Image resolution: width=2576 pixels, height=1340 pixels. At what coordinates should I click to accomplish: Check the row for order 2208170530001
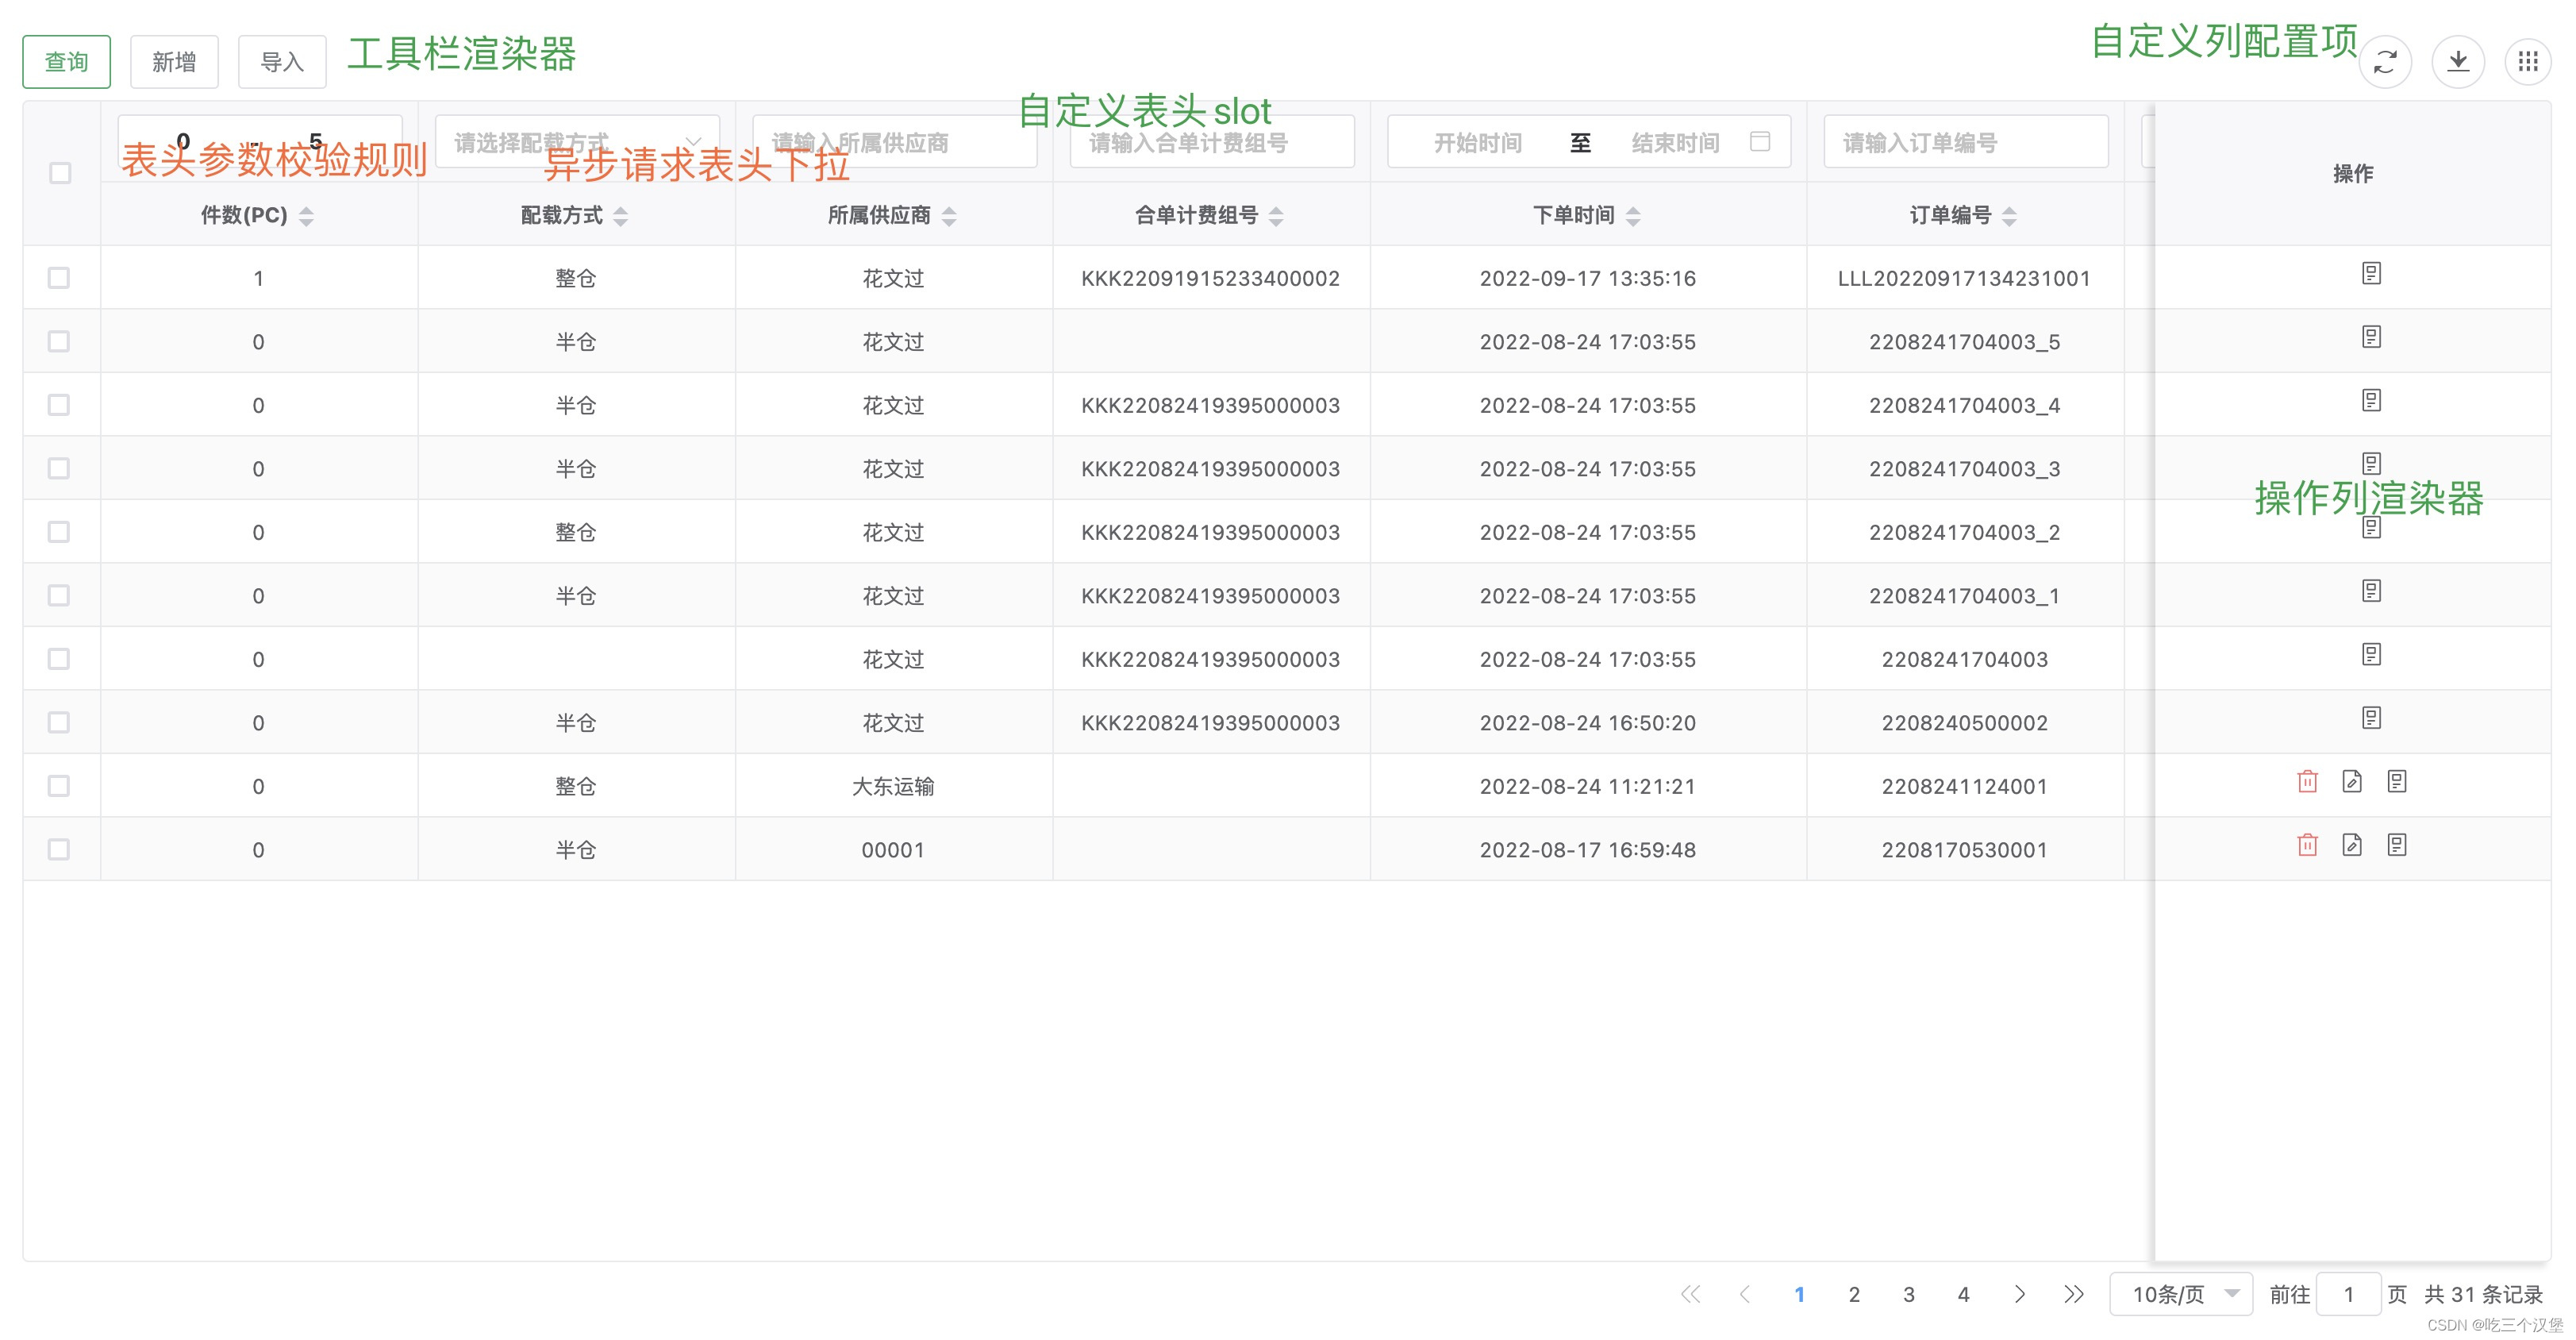pos(59,850)
